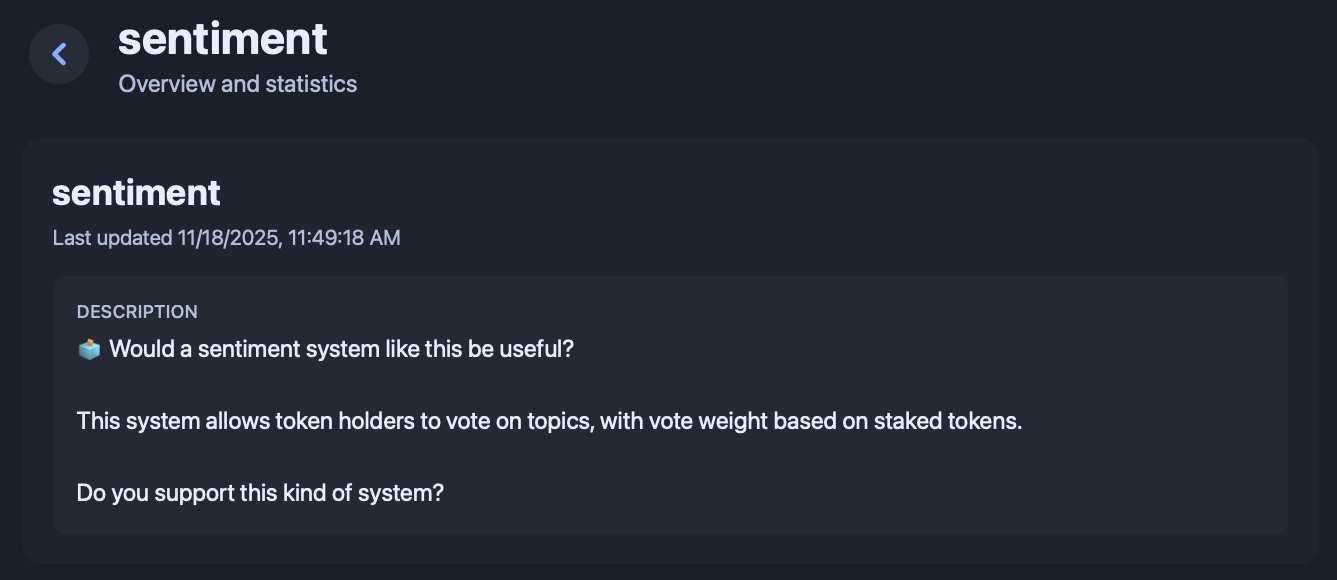This screenshot has width=1337, height=580.
Task: Click the words "vote weight" in the description
Action: 708,421
